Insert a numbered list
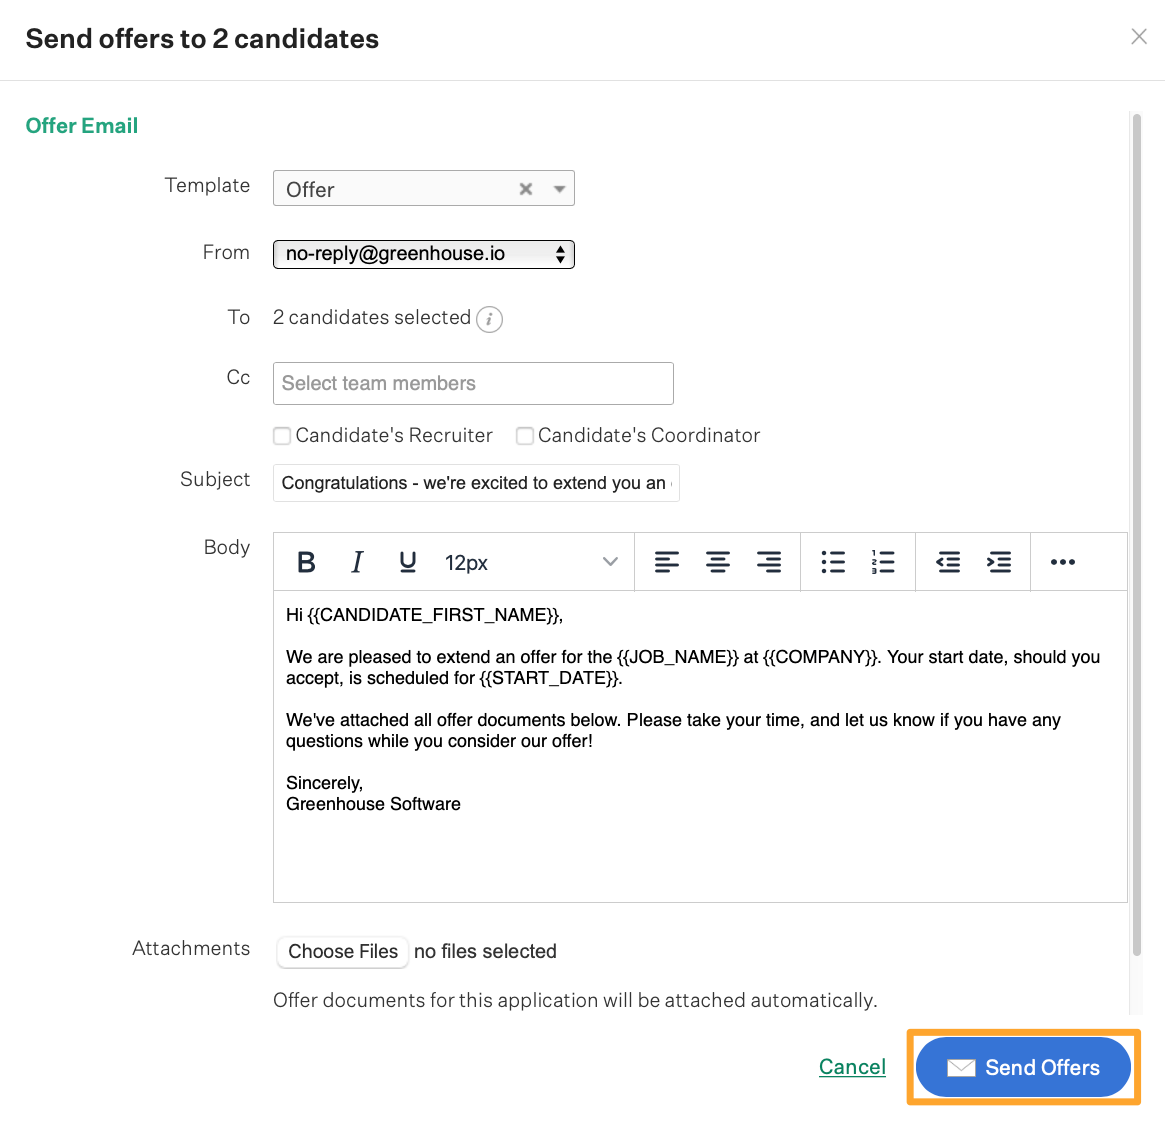This screenshot has width=1165, height=1122. point(883,562)
